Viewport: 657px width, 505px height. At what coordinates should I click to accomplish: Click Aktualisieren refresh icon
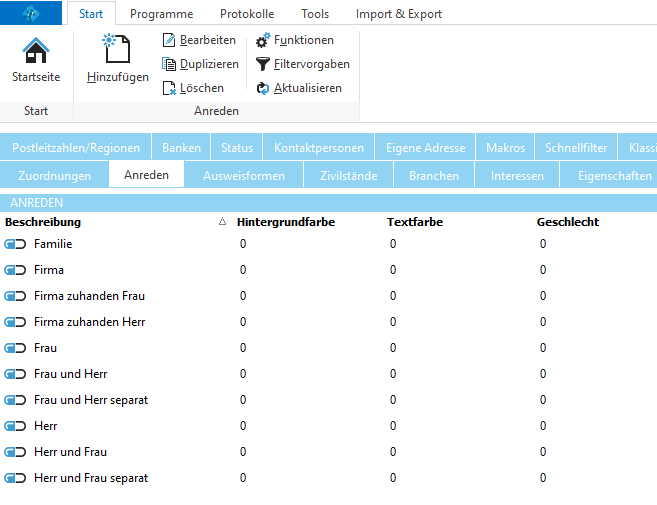coord(263,88)
